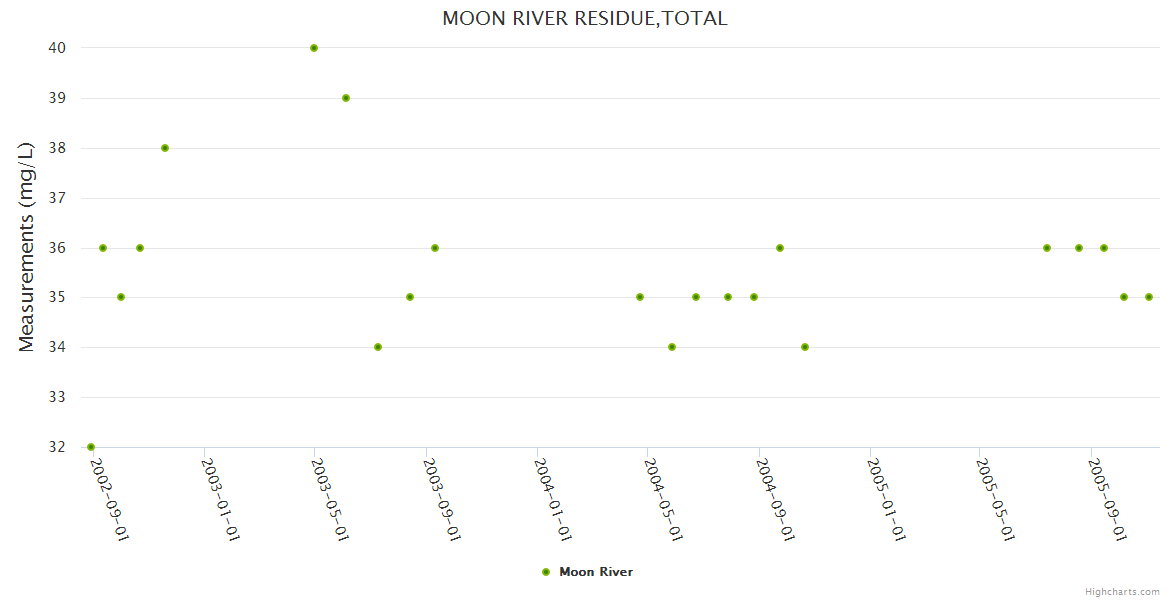Click the Measurements (mg/L) y-axis title
Image resolution: width=1170 pixels, height=600 pixels.
[27, 246]
